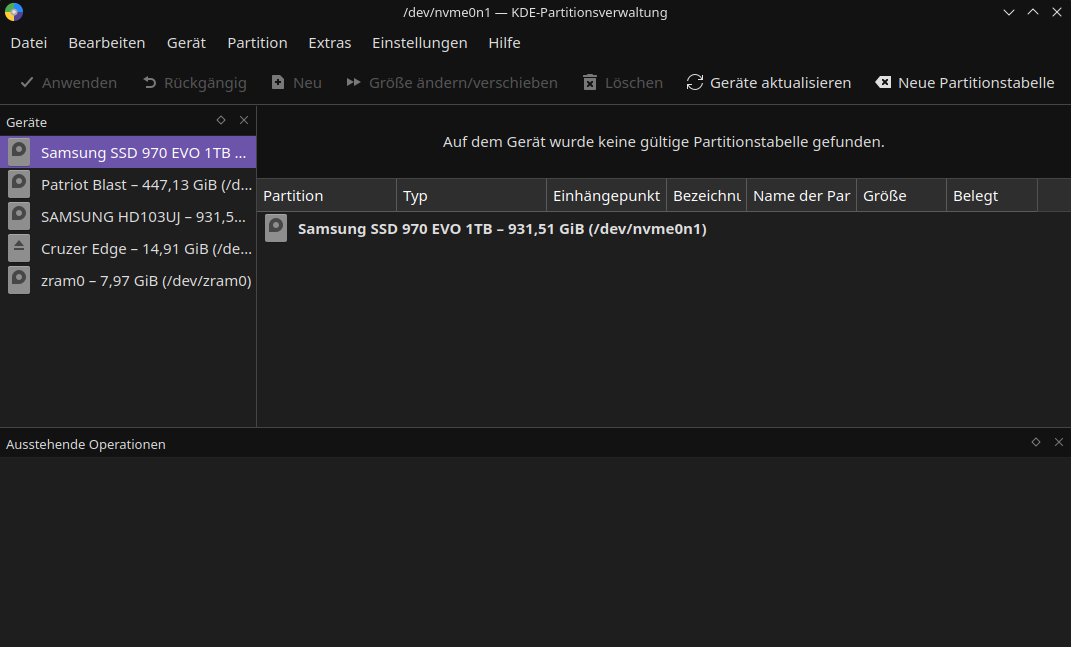Float the Geräte panel with diamond icon
Viewport: 1071px width, 647px height.
coord(221,120)
